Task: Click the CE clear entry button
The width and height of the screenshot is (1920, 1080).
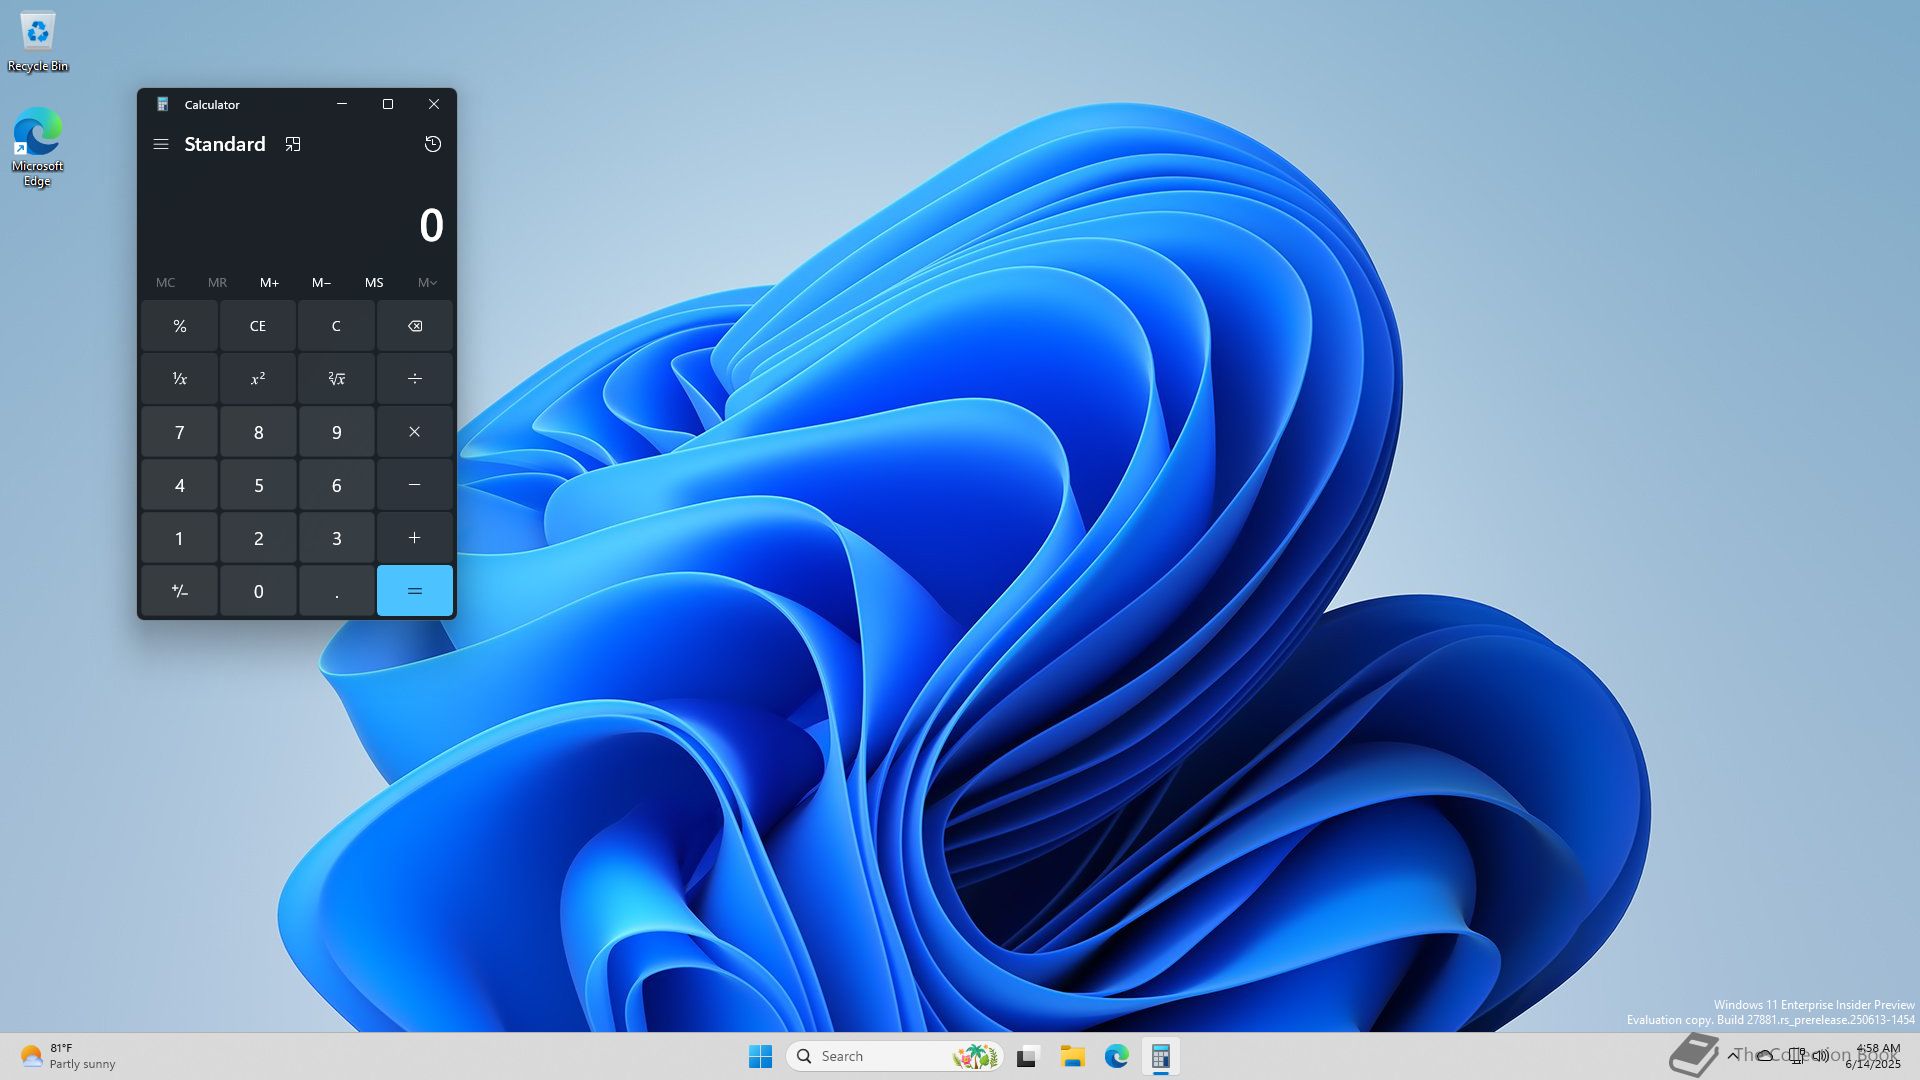Action: click(258, 326)
